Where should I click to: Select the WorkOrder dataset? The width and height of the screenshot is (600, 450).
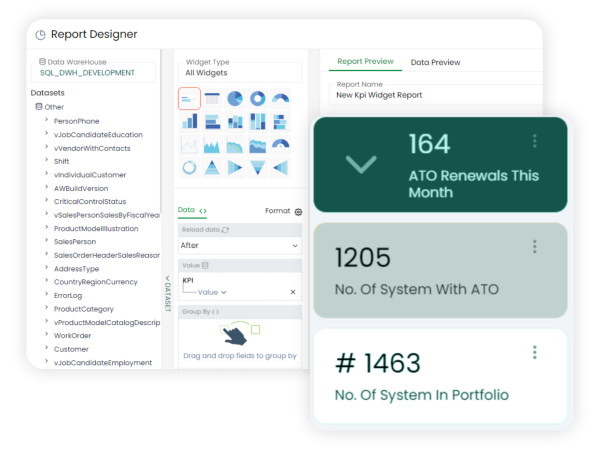pos(72,336)
